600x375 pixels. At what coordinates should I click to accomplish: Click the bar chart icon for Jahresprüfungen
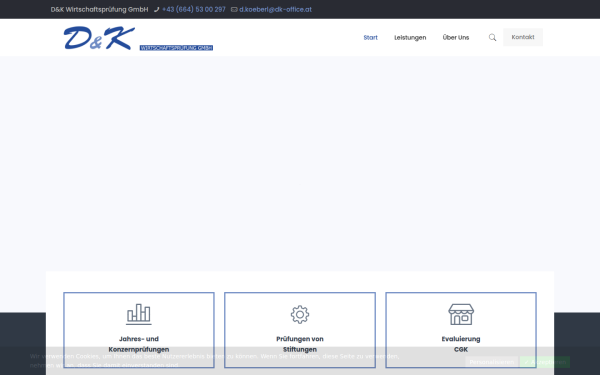click(139, 314)
